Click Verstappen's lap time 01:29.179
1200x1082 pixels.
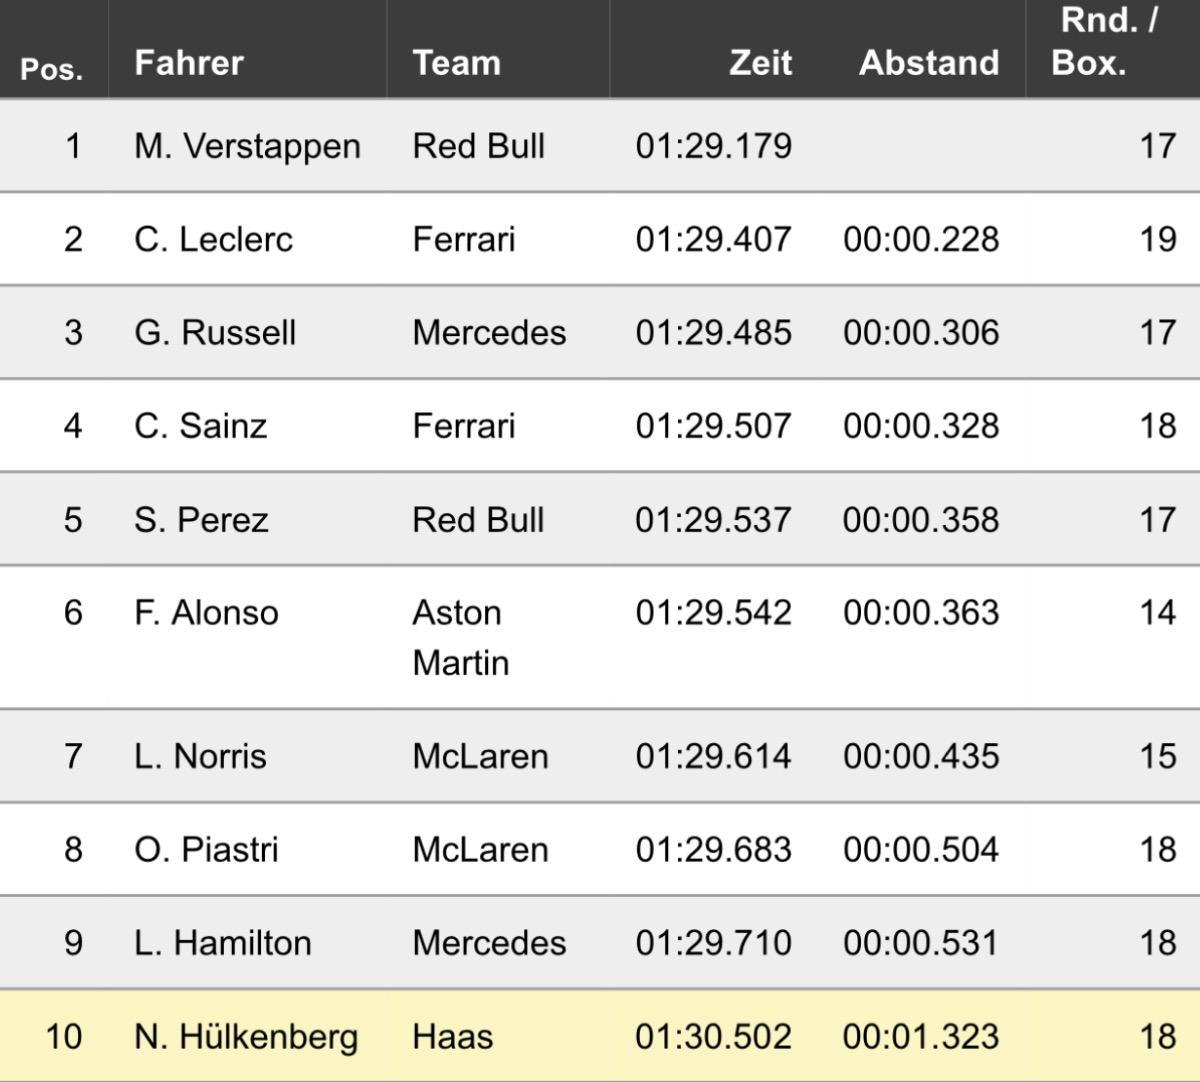(x=713, y=146)
